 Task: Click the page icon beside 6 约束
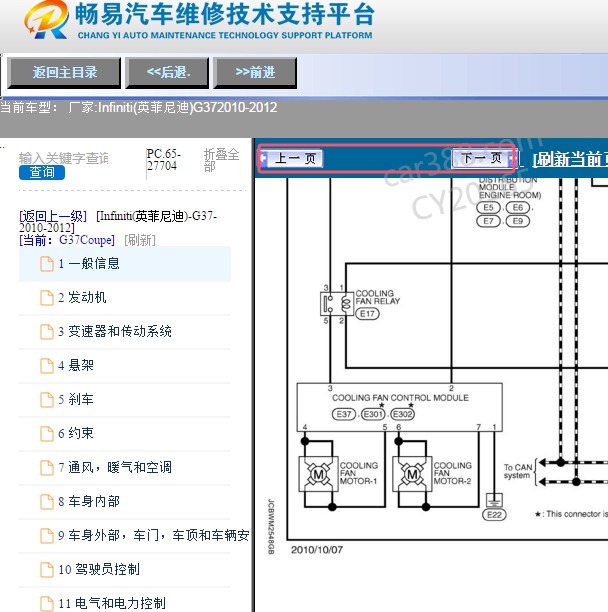pos(47,434)
